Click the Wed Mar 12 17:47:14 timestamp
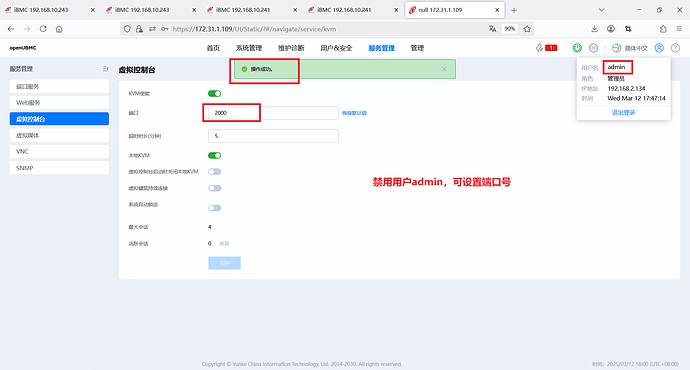 636,98
